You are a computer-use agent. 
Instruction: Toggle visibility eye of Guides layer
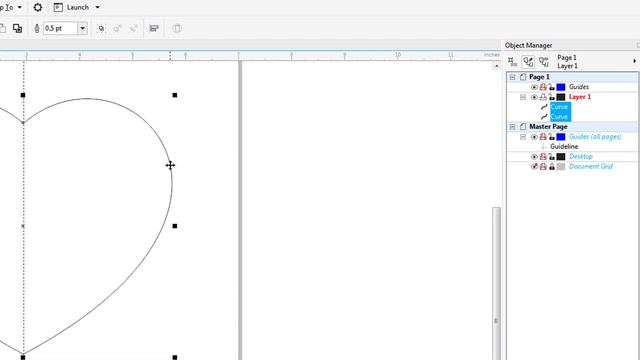534,87
